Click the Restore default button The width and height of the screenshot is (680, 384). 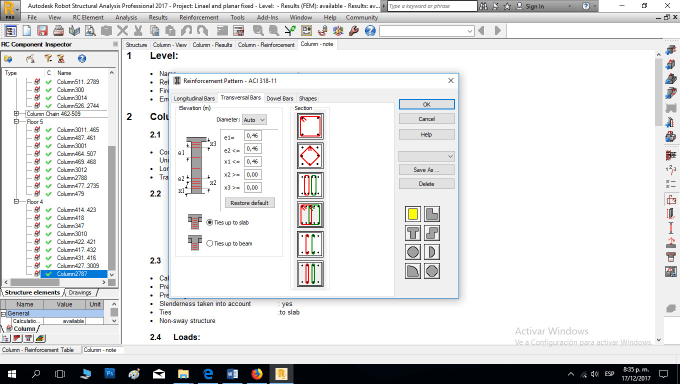pyautogui.click(x=250, y=203)
